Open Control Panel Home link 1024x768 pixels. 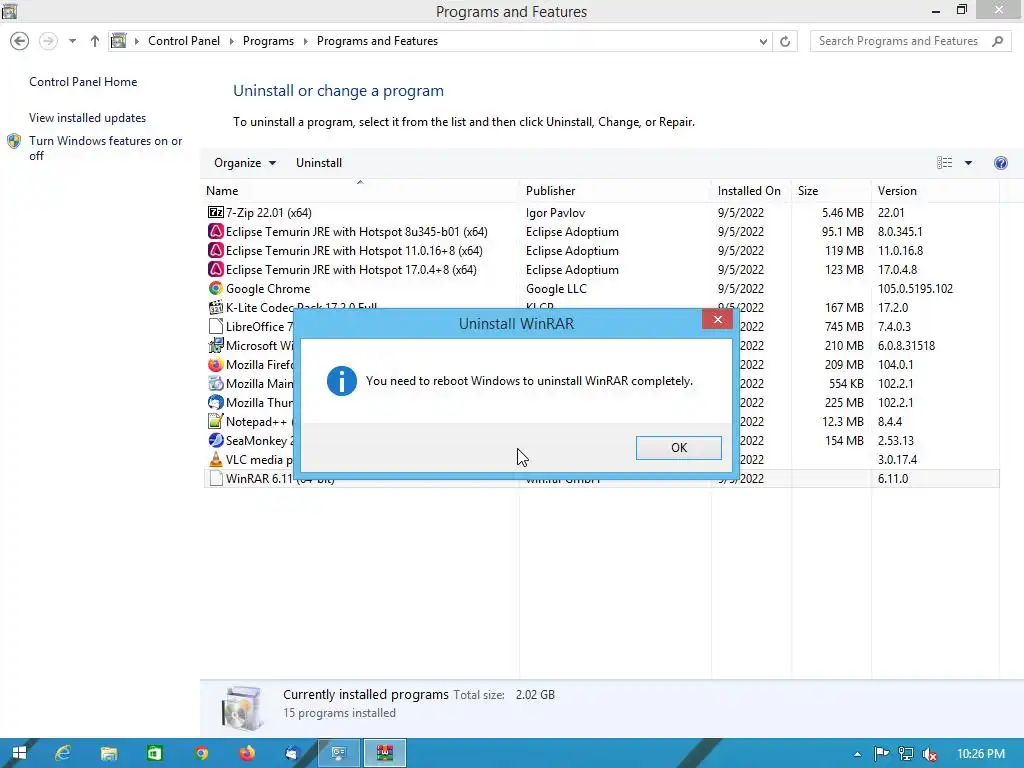pos(83,82)
